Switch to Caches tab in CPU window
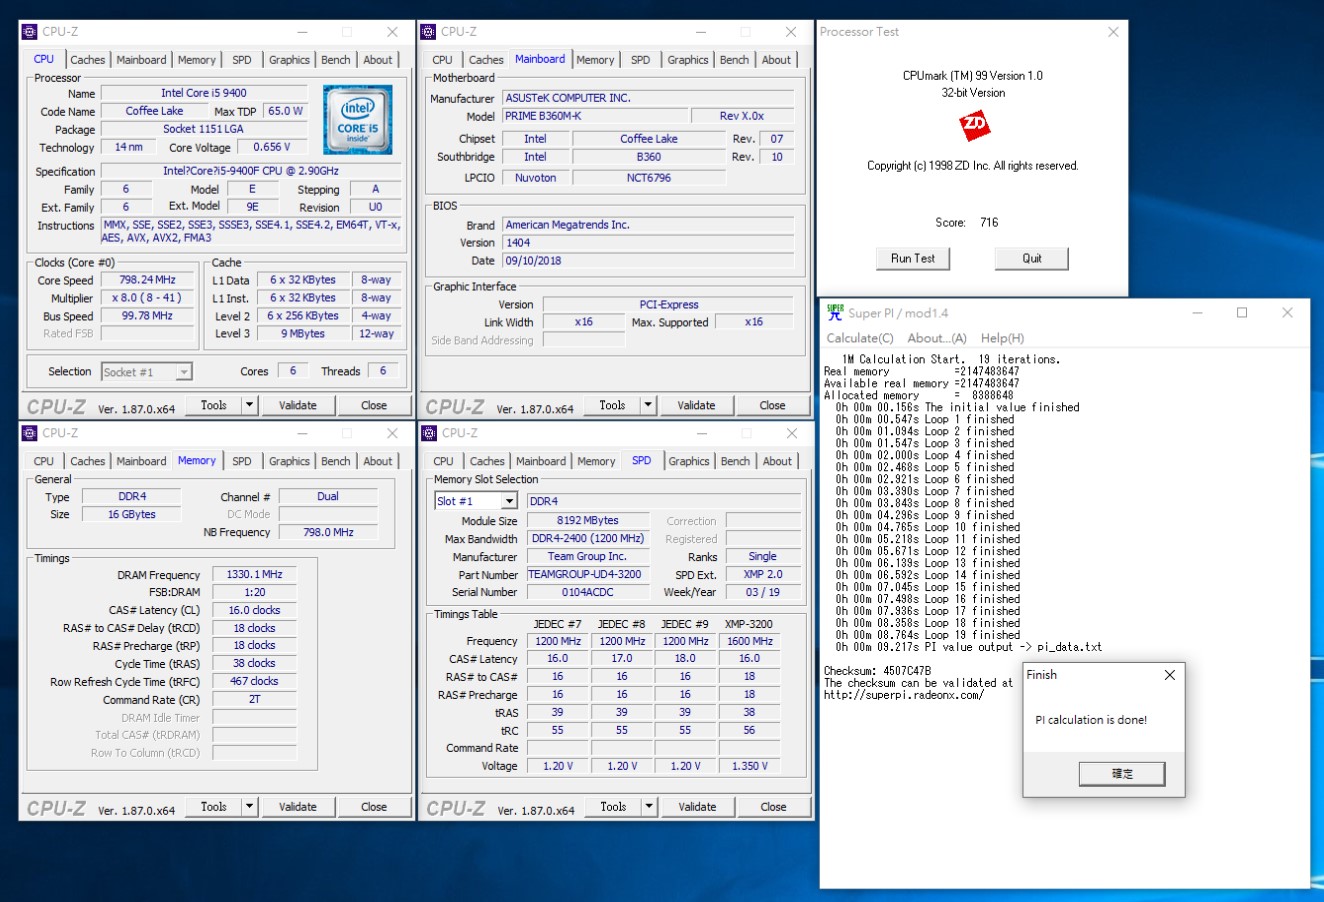1324x902 pixels. point(87,60)
